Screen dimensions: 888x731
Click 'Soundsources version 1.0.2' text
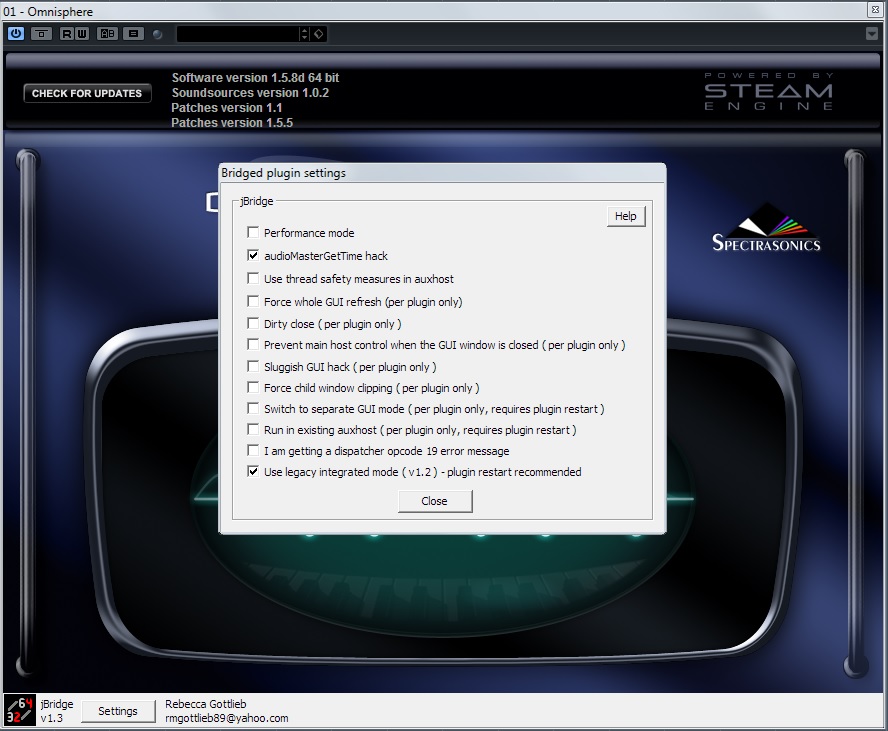[250, 93]
